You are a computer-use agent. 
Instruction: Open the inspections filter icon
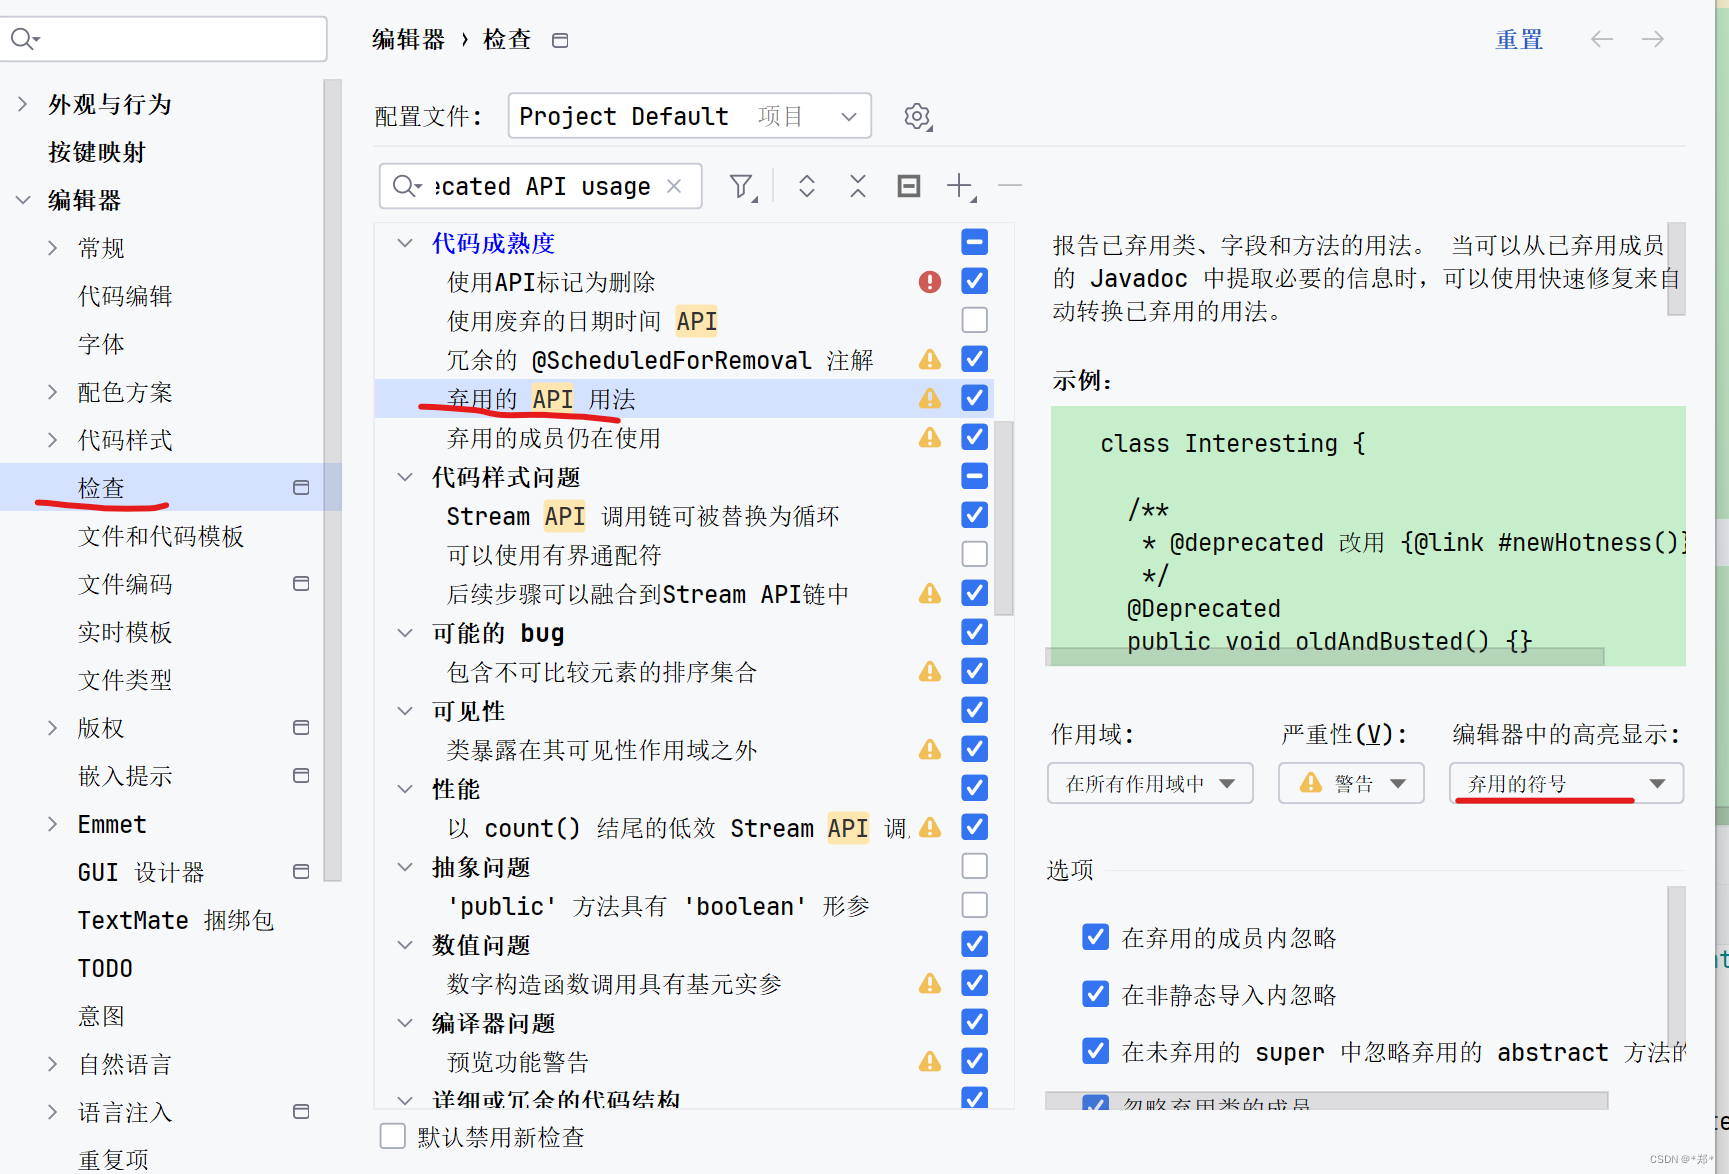click(x=742, y=186)
